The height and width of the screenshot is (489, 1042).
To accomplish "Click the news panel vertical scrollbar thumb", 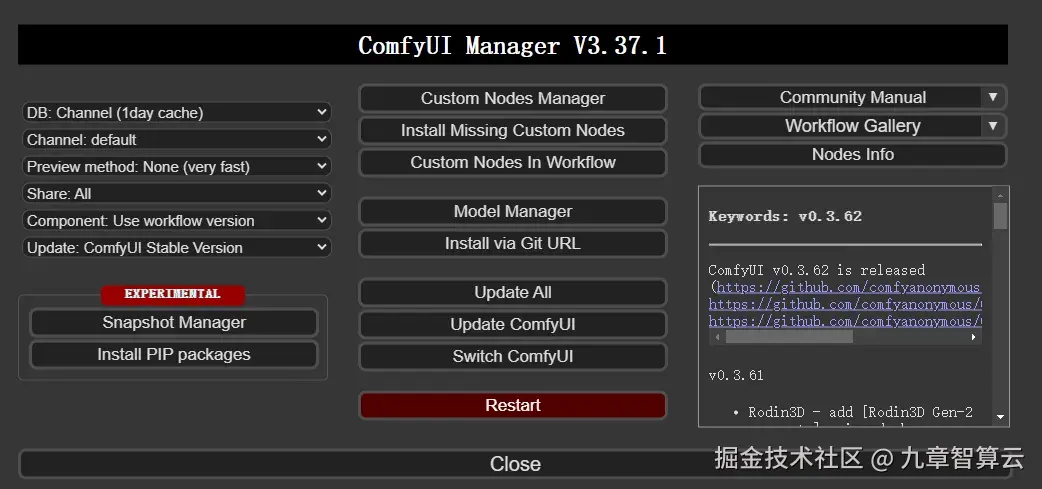I will 1000,216.
